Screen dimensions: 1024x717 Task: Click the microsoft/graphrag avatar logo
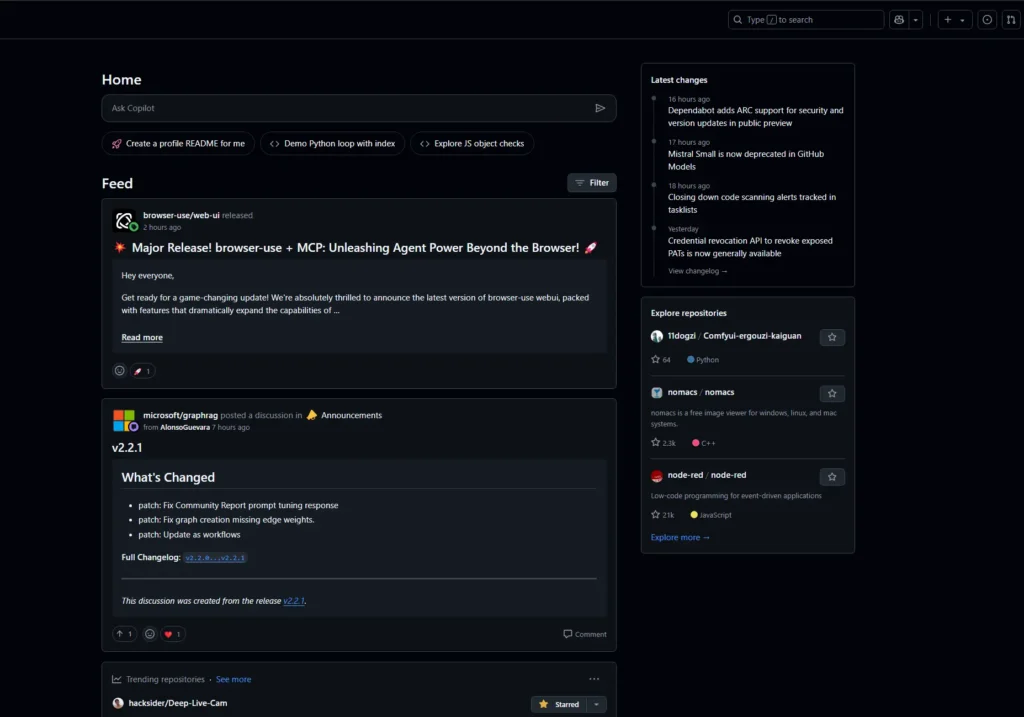click(124, 421)
